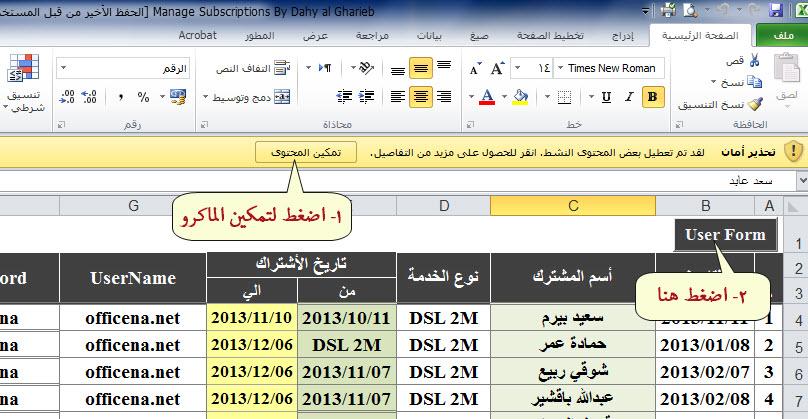
Task: Activate the Format Painter (نسخ التنسيق) brush
Action: click(x=755, y=104)
